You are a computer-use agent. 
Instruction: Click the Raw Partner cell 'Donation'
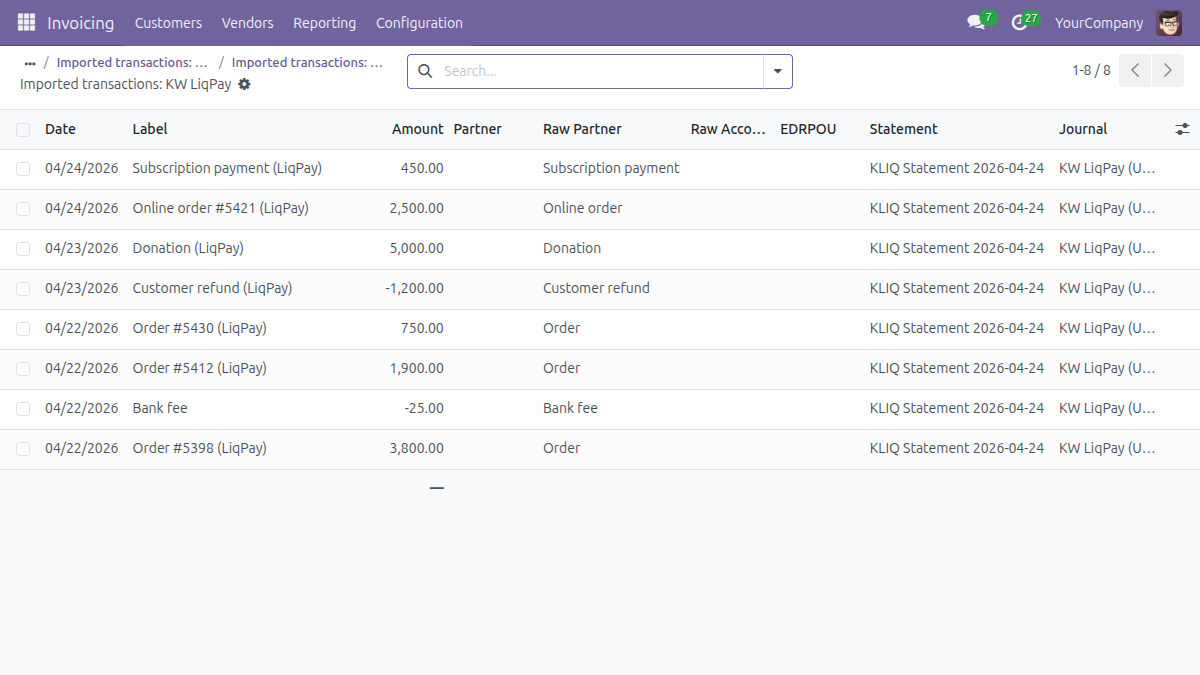coord(572,249)
